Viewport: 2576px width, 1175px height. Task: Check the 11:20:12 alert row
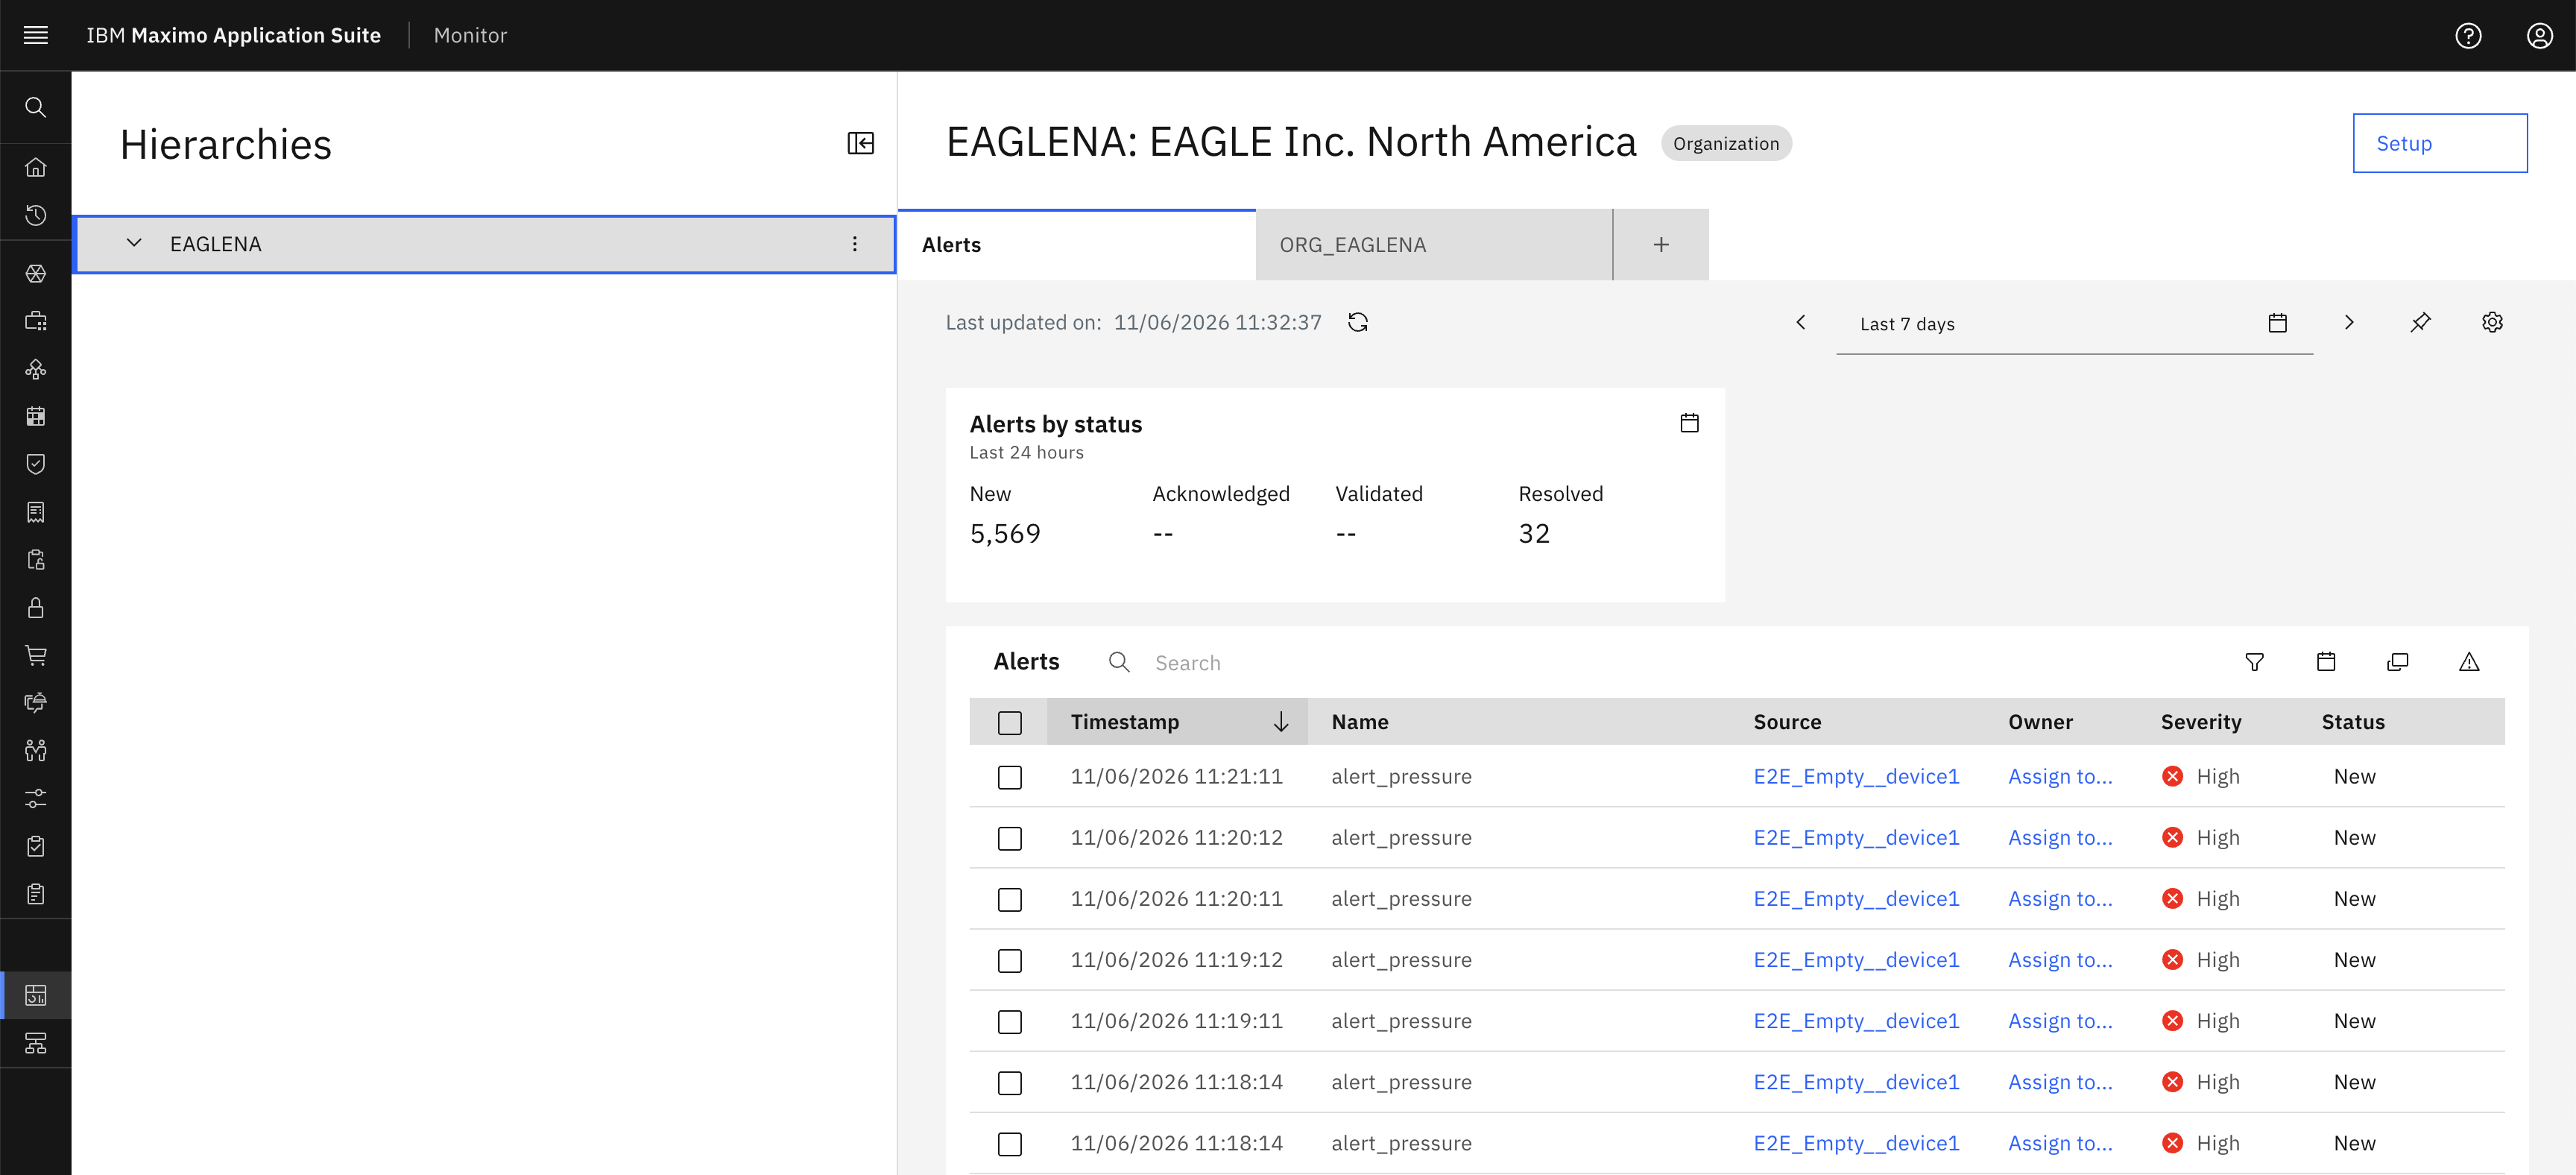point(1010,838)
